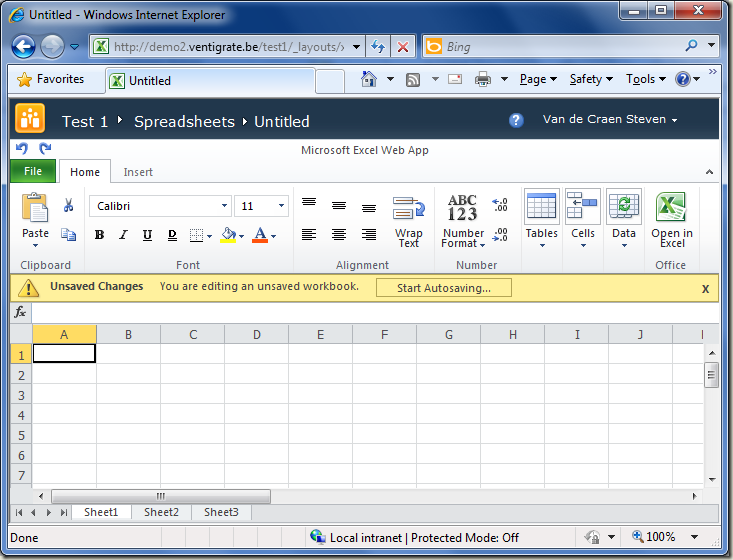Open the Borders dropdown arrow

tap(209, 236)
